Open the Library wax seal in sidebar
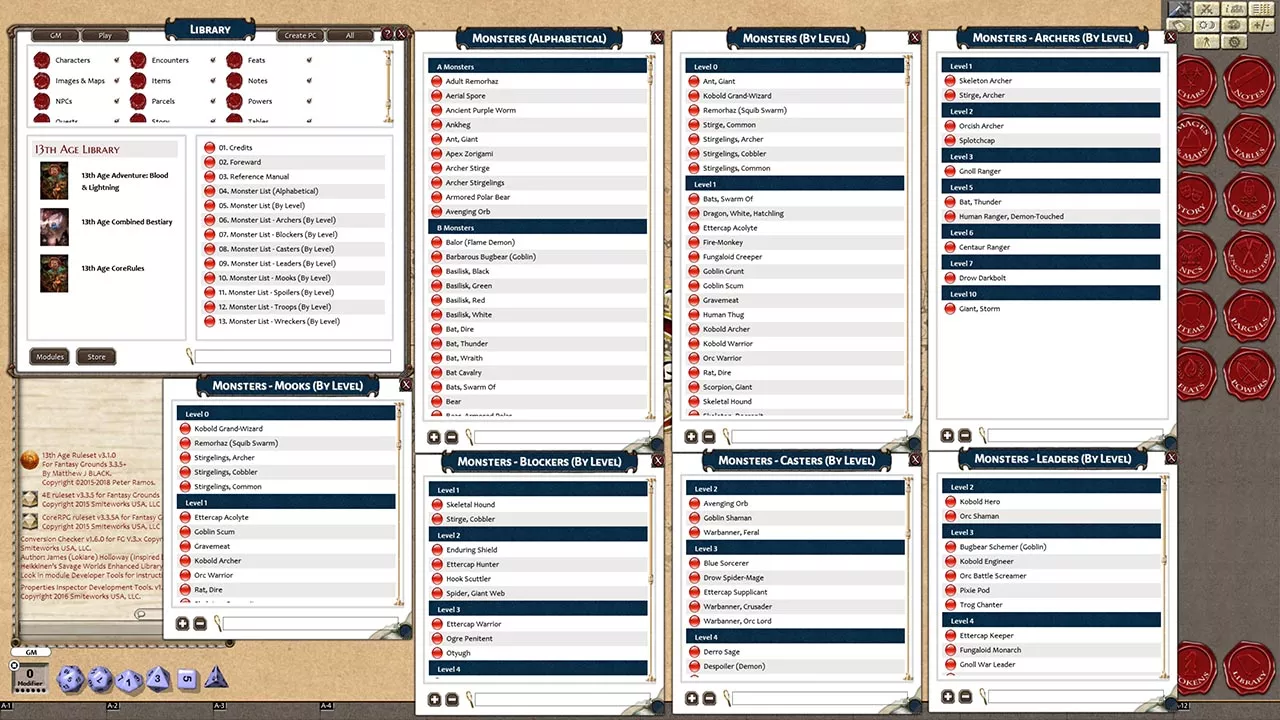 pos(1248,666)
